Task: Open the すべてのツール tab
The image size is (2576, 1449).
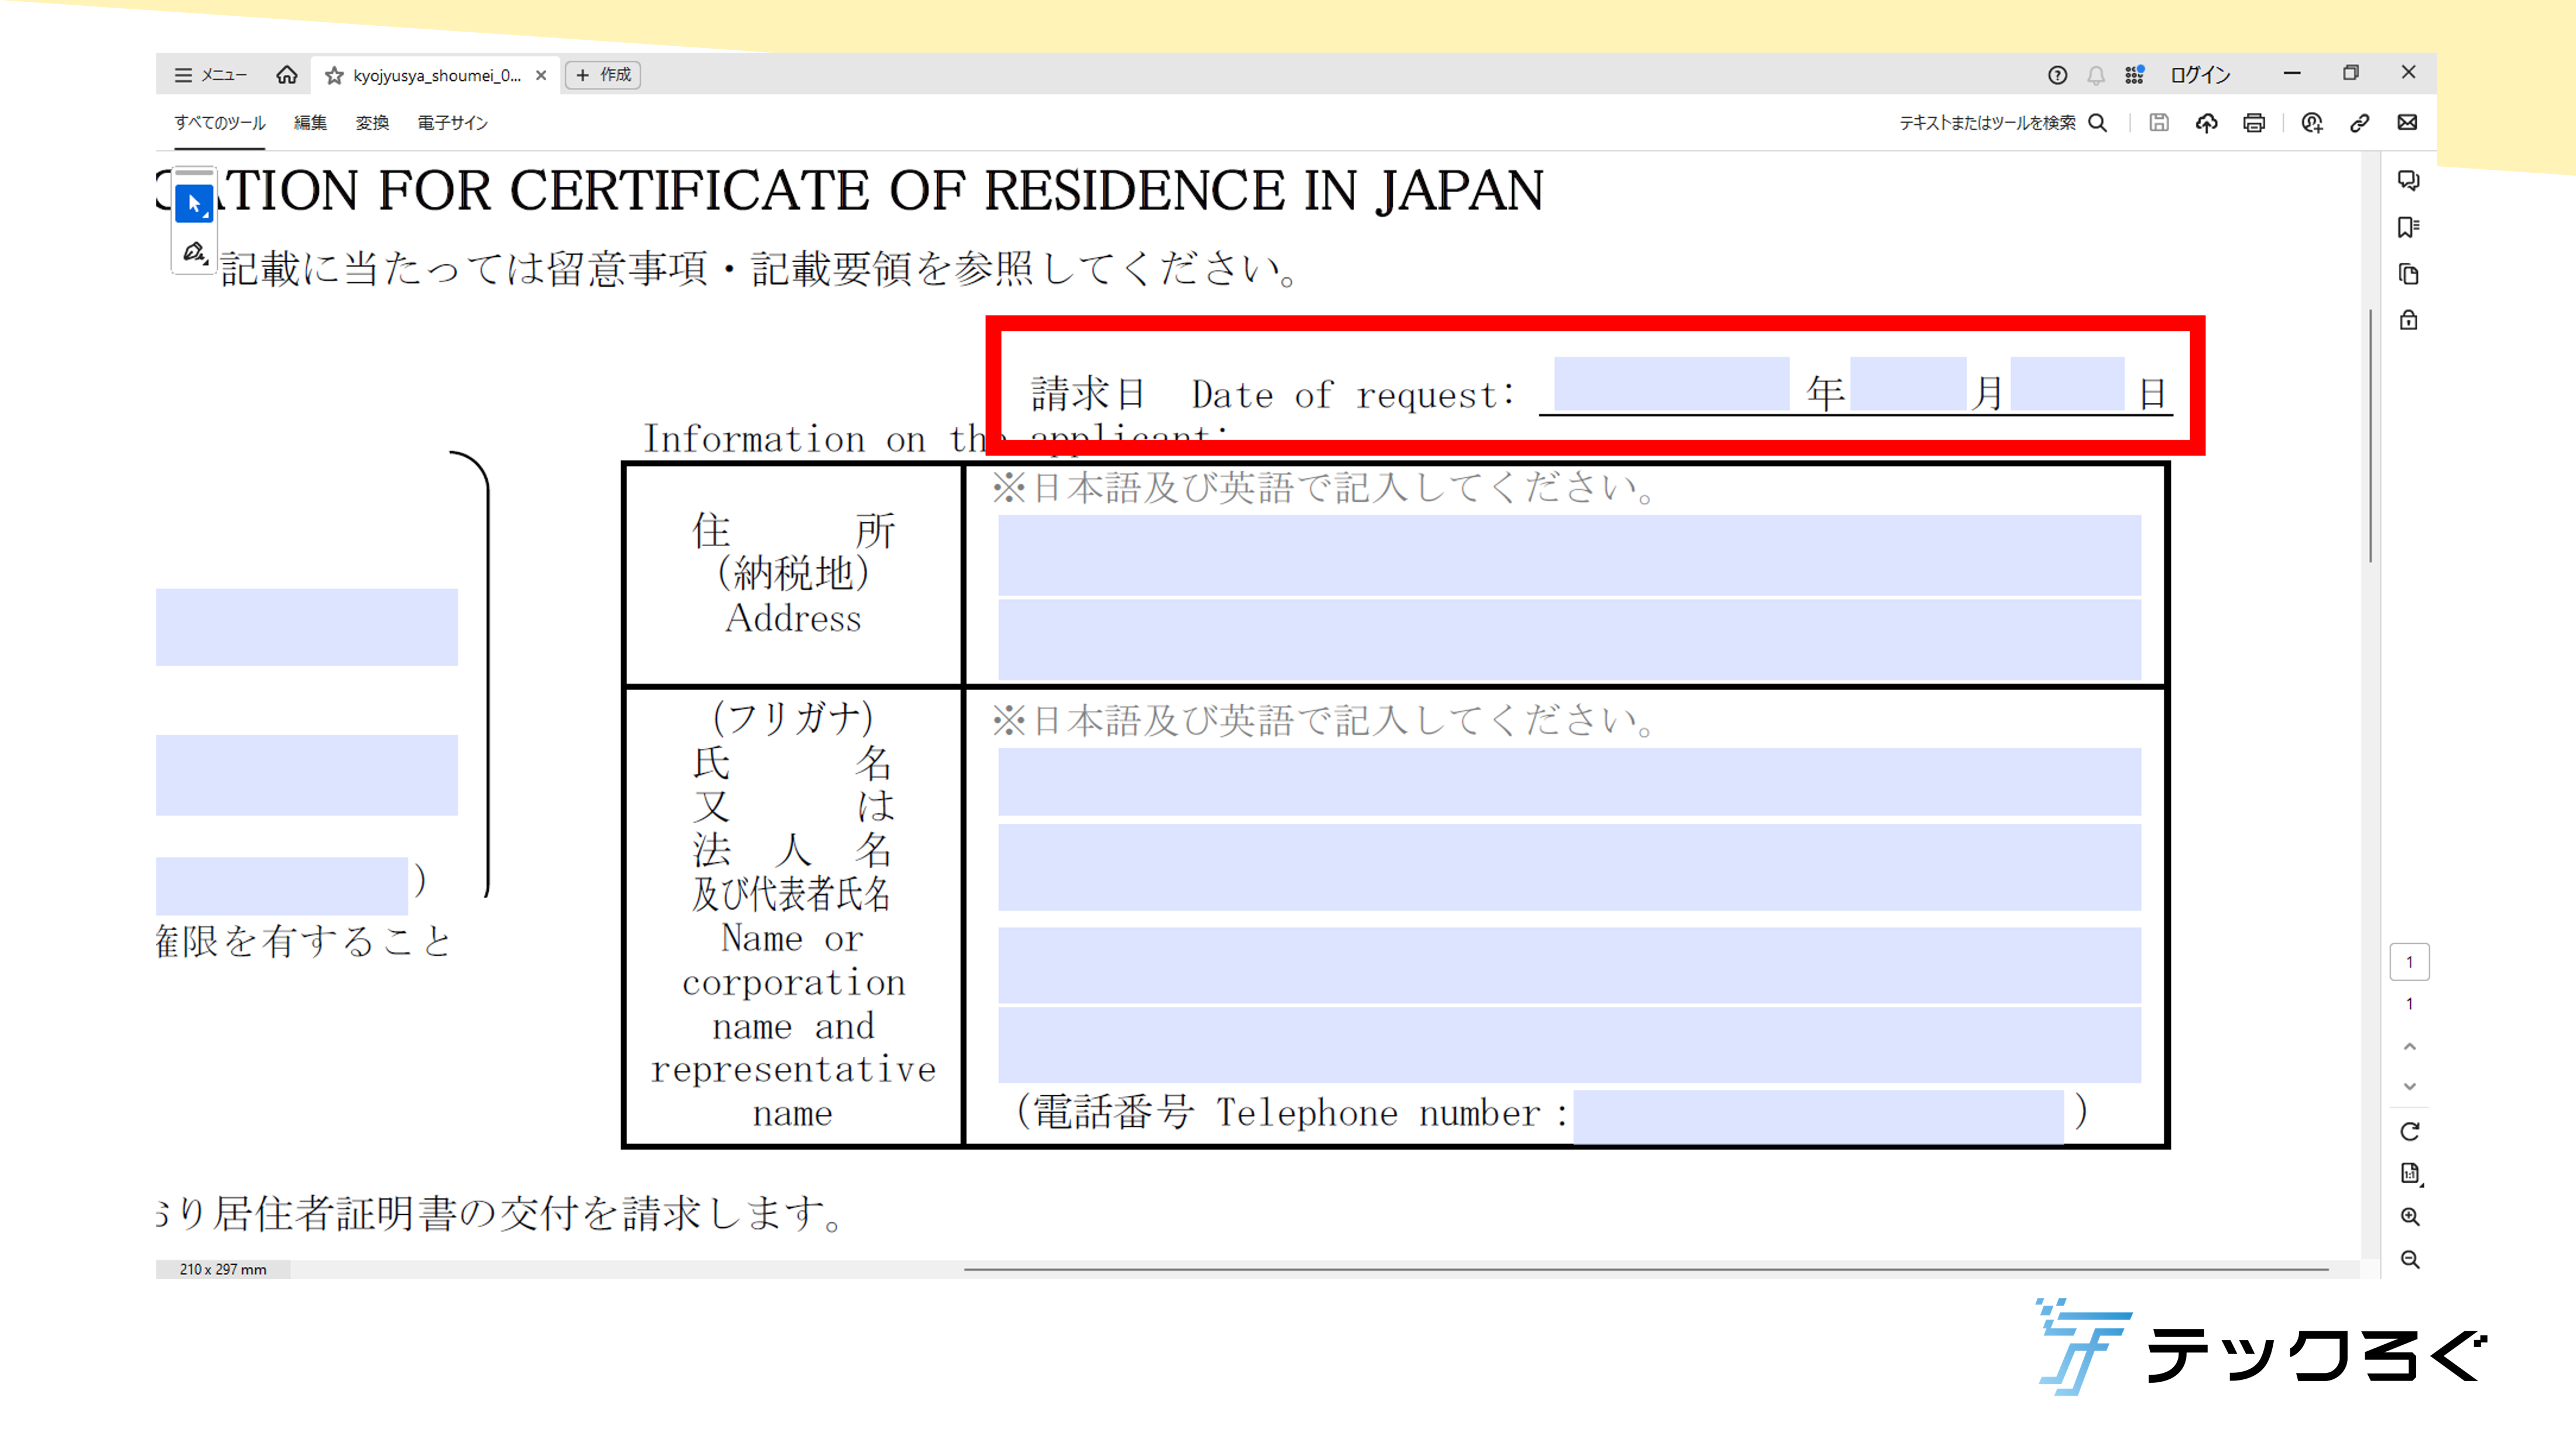Action: (220, 123)
